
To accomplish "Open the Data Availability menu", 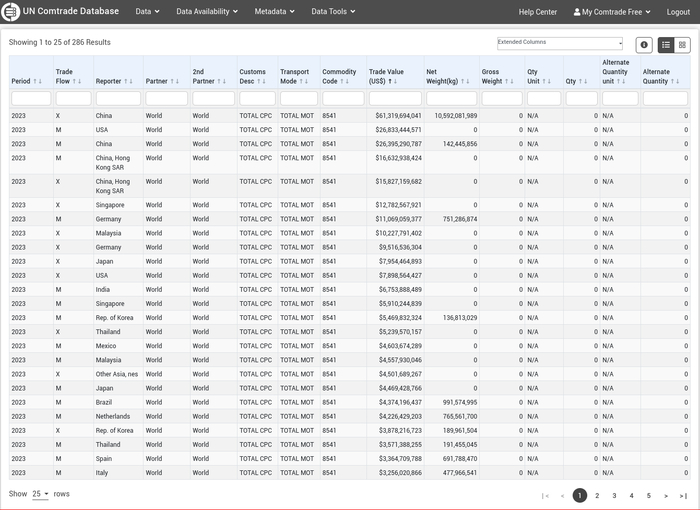I will pyautogui.click(x=207, y=12).
